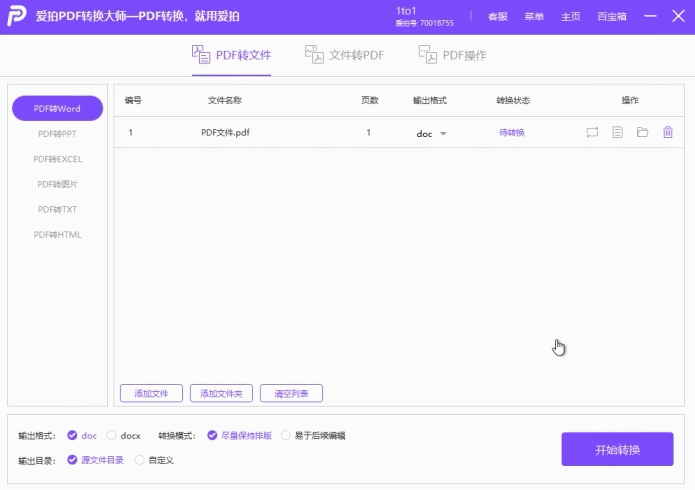Set output directory to 源文件目录
The image size is (695, 490).
(x=72, y=460)
